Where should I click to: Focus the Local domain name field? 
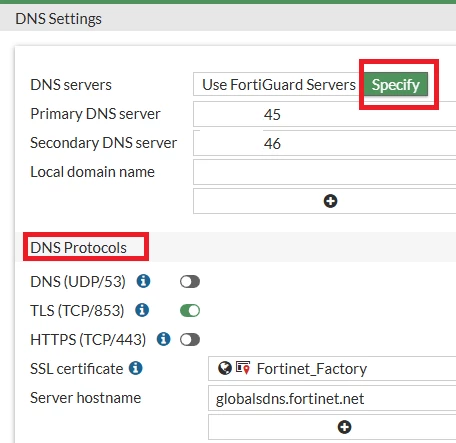pos(324,172)
